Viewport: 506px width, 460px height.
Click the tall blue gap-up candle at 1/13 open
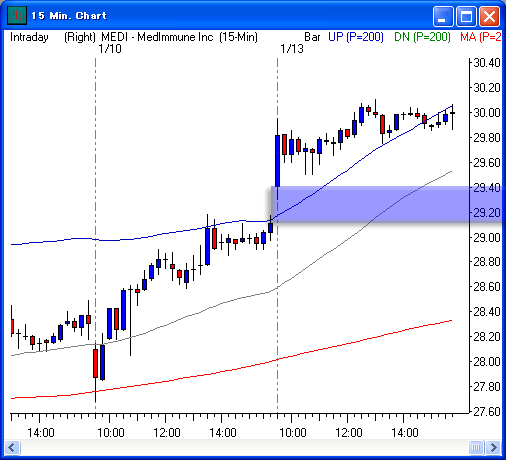click(x=277, y=161)
